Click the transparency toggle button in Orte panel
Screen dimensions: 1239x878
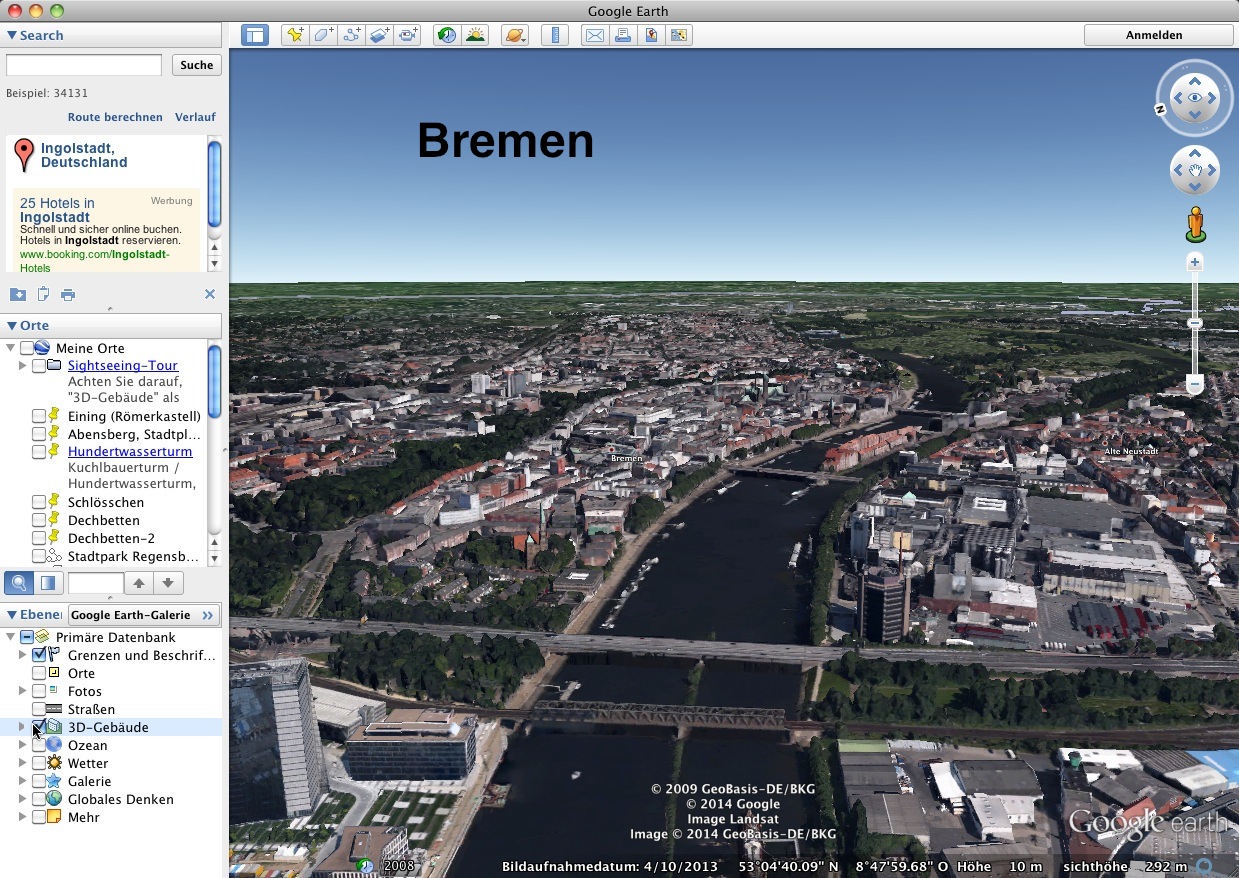[x=48, y=583]
